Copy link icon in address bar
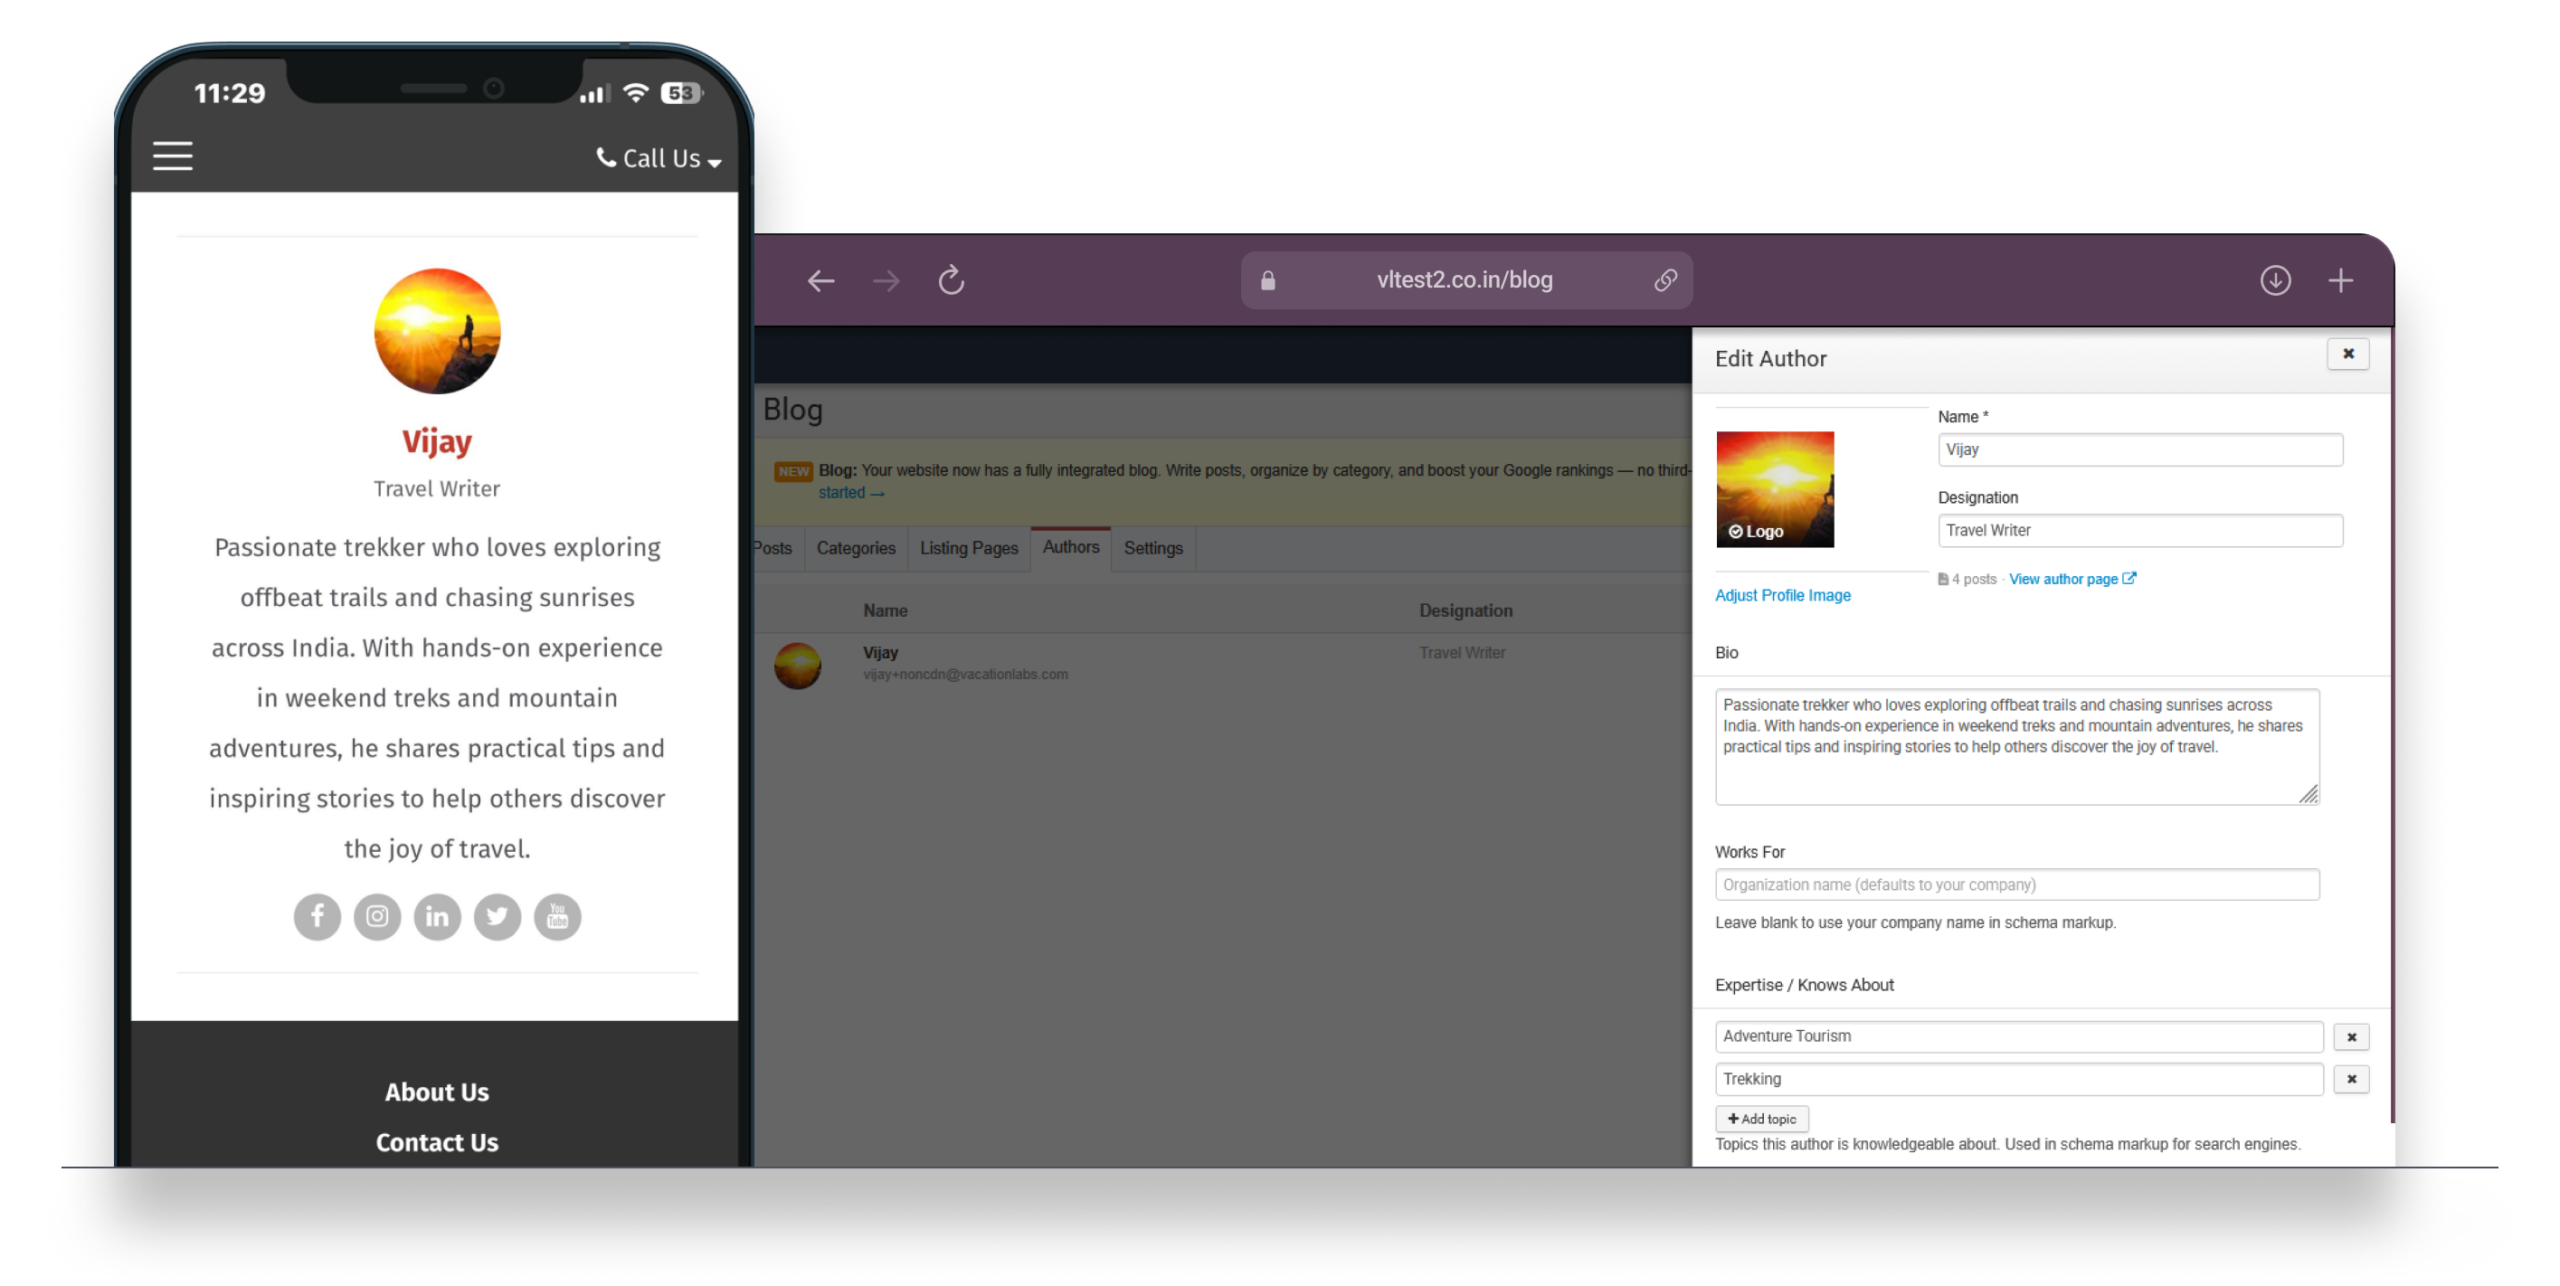 [1665, 281]
